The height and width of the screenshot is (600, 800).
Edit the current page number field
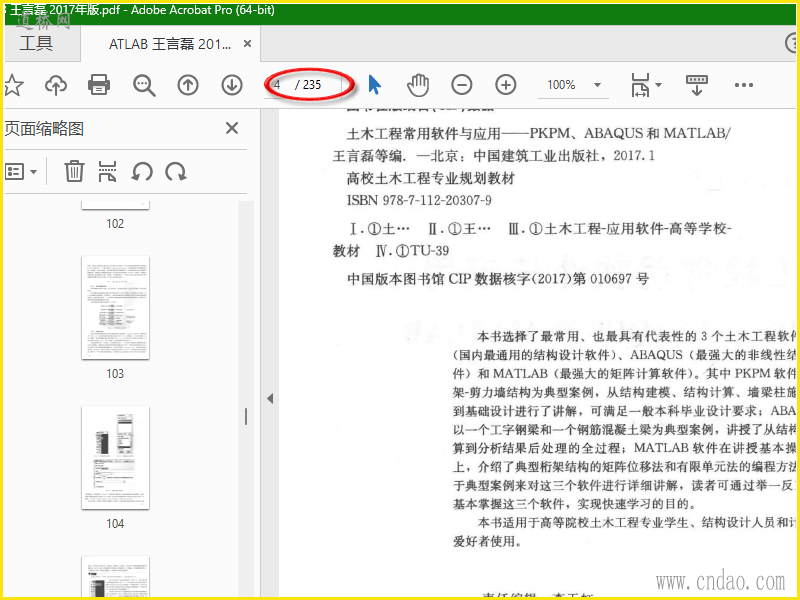point(280,85)
